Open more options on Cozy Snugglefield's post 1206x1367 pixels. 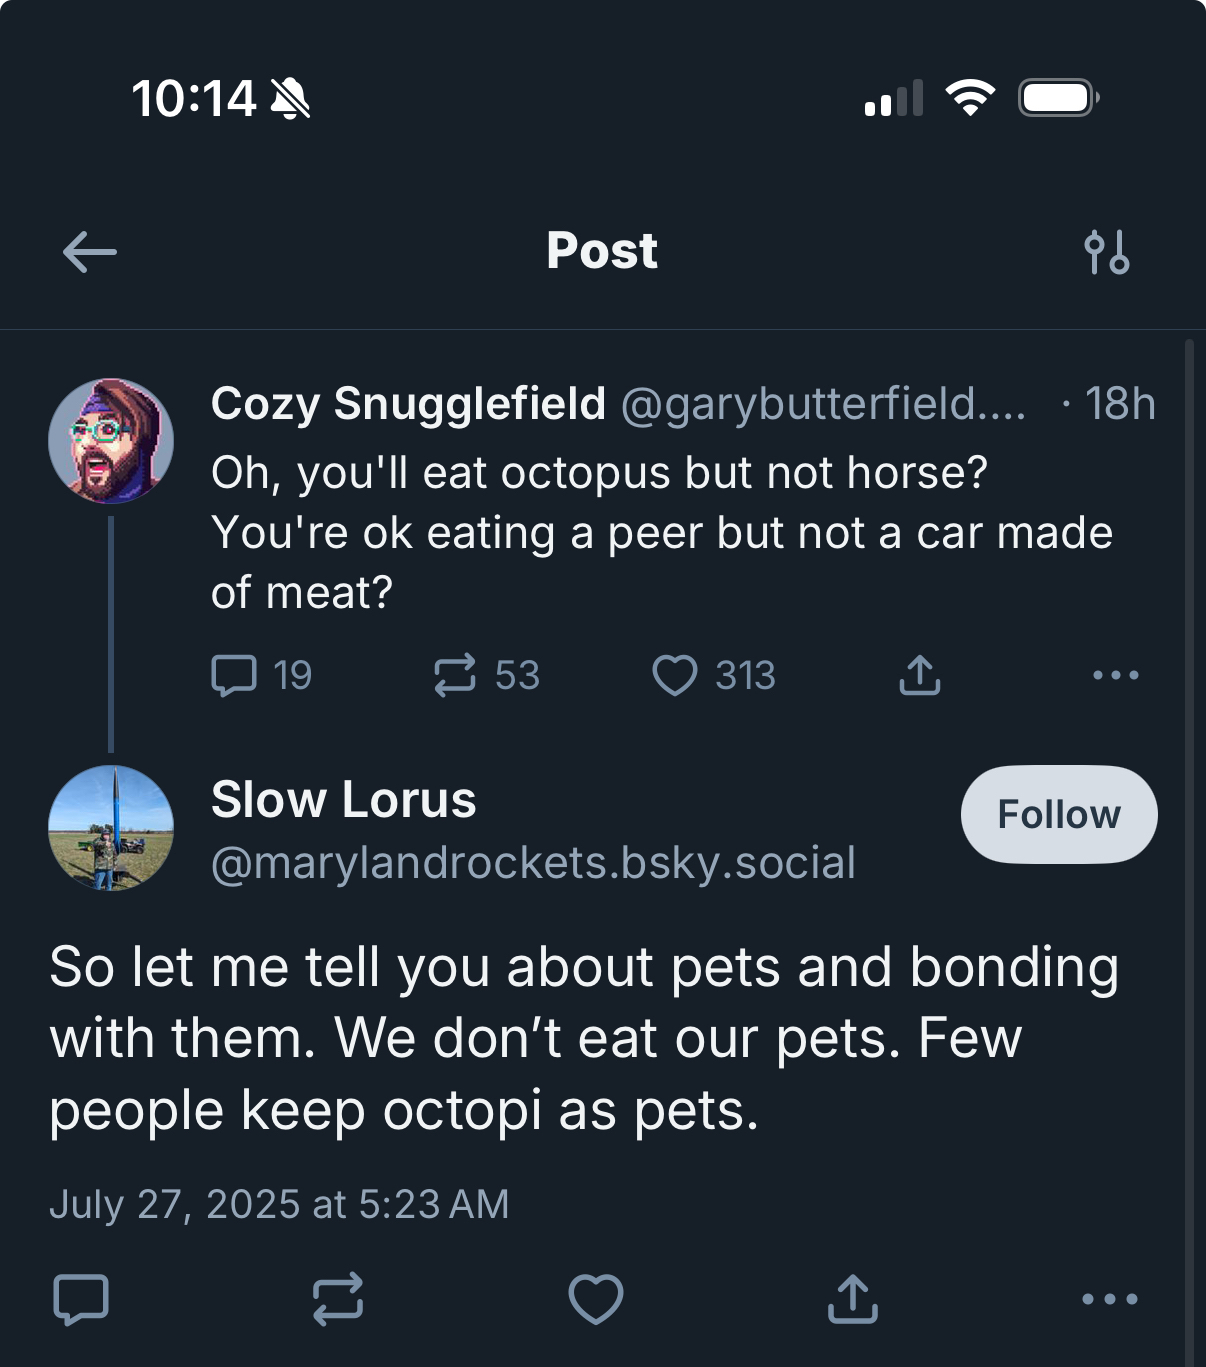tap(1116, 675)
